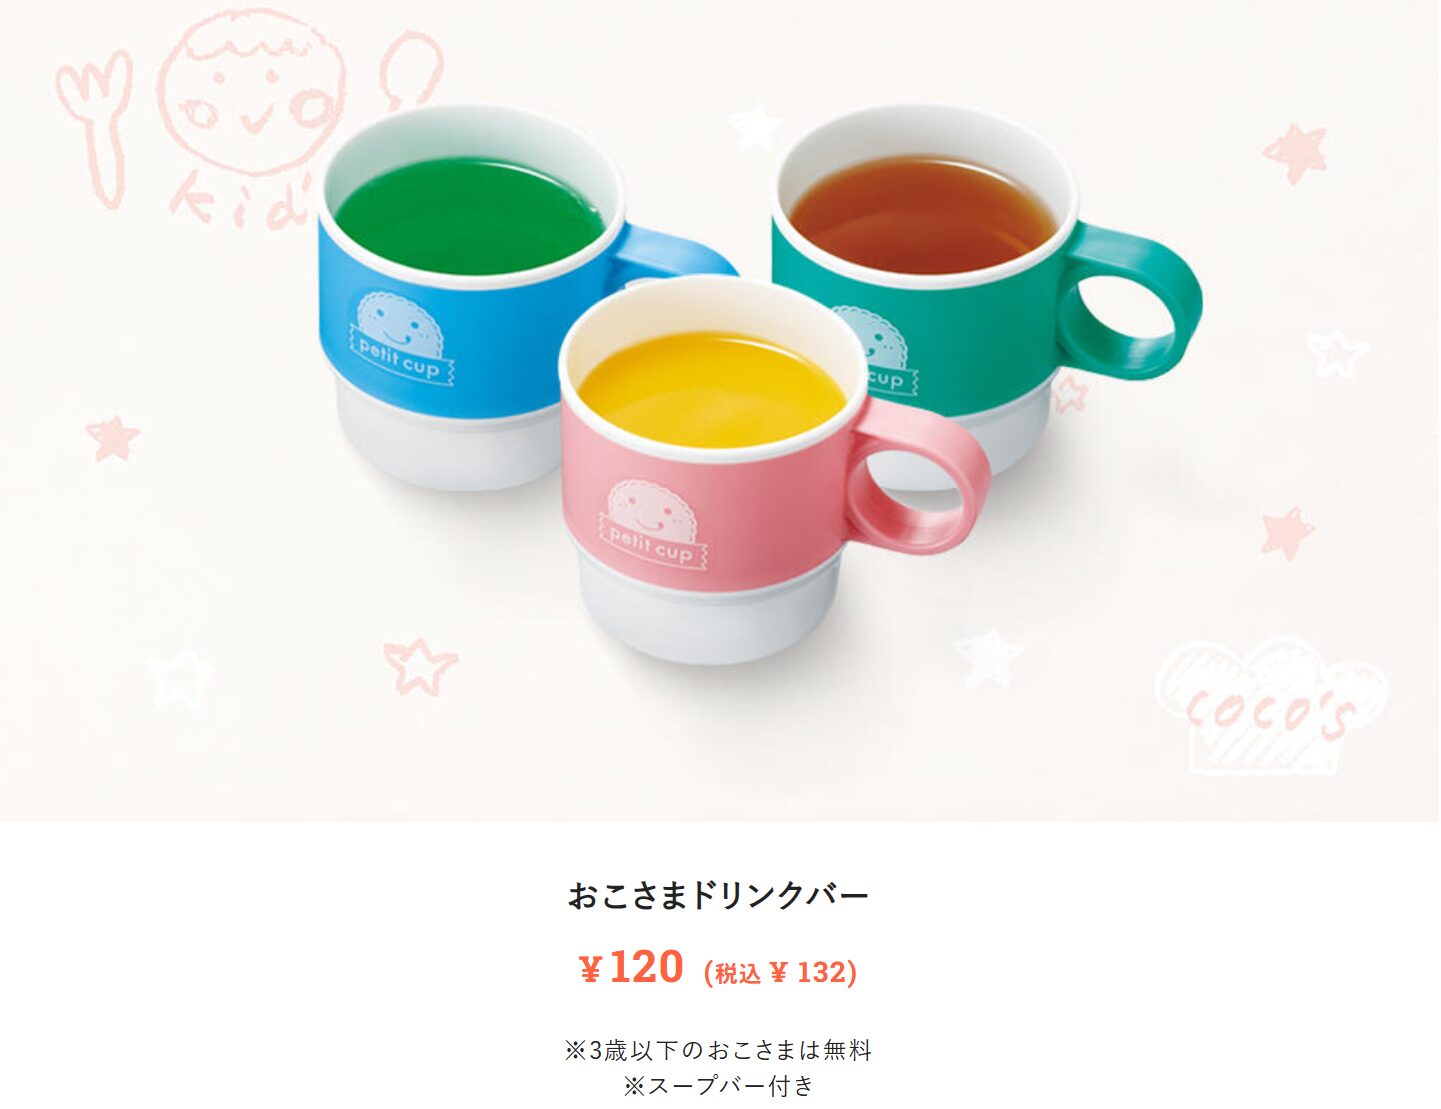The width and height of the screenshot is (1441, 1109).
Task: Click the スープバー付き note
Action: [x=719, y=1085]
